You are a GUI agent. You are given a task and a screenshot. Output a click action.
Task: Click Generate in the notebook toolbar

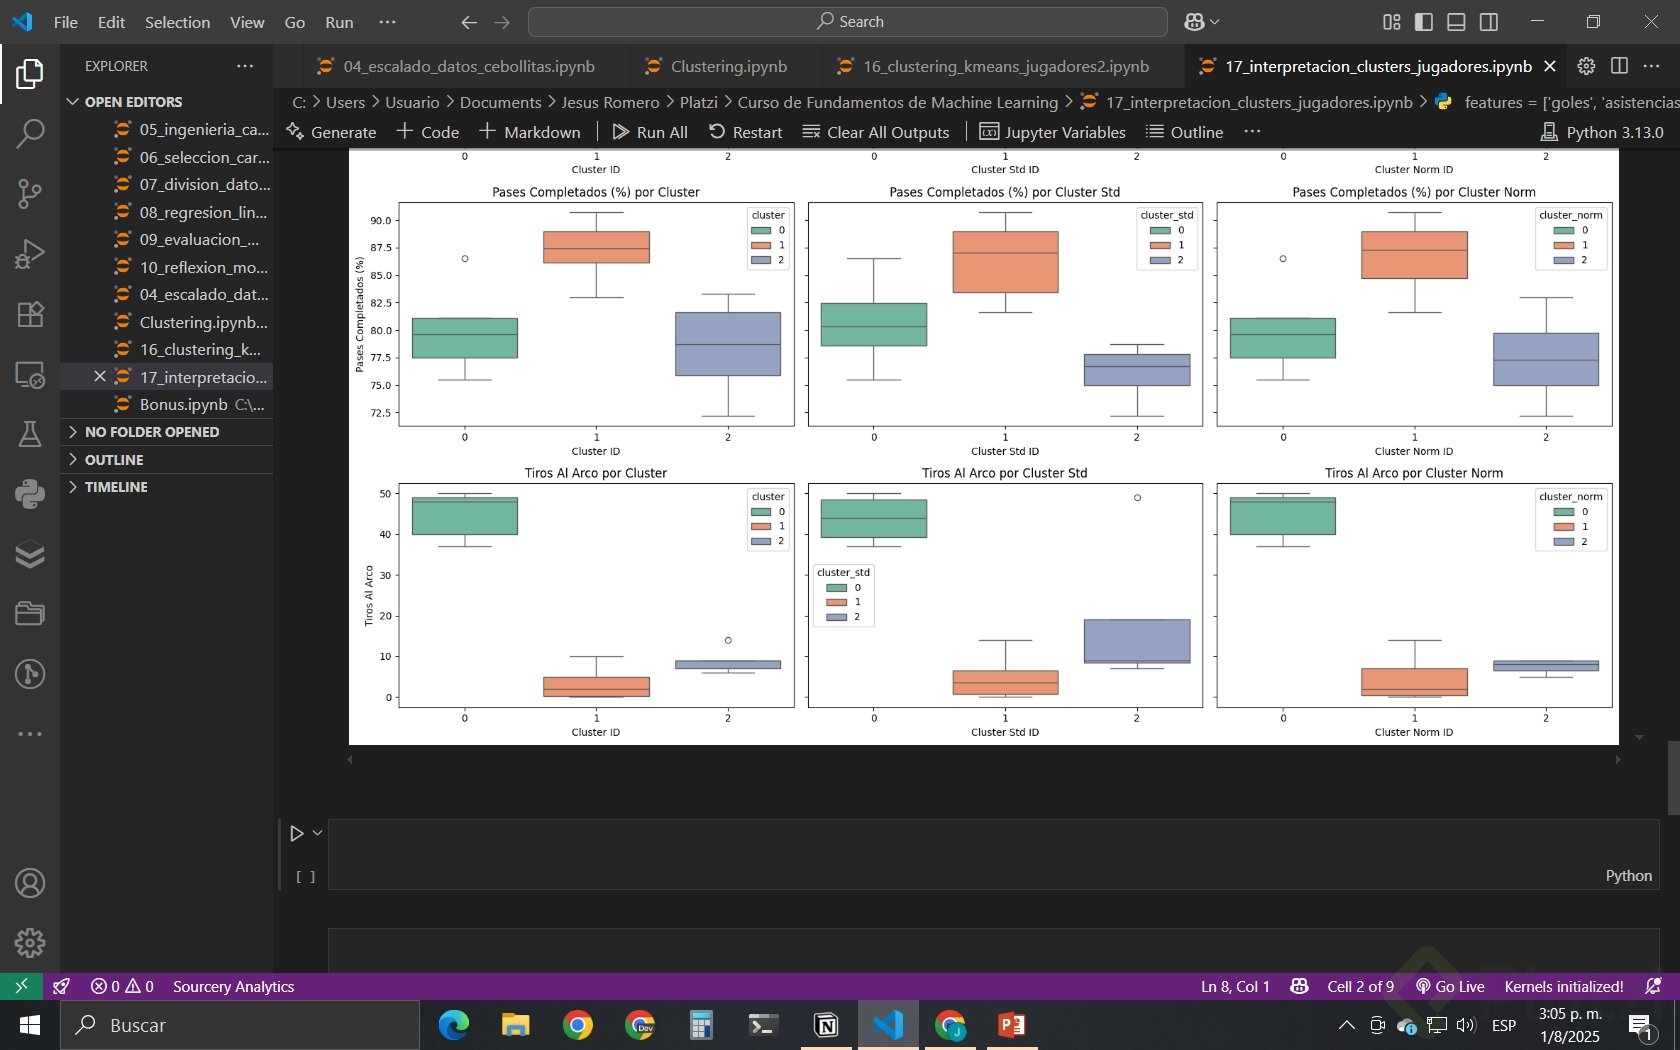click(x=331, y=132)
